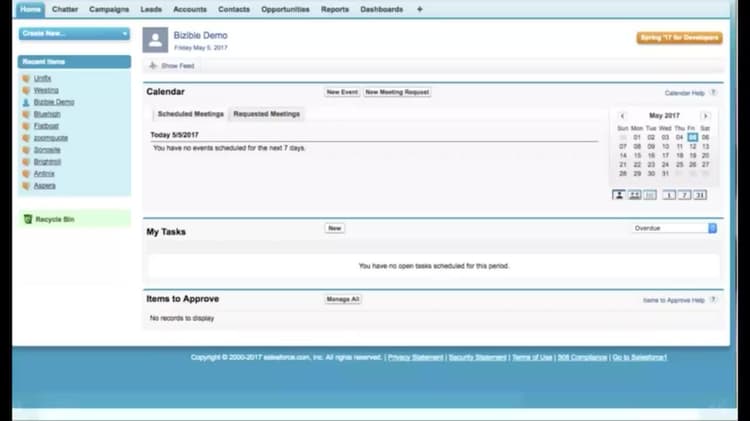Open the Dashboards tab
The width and height of the screenshot is (750, 421).
coord(382,9)
